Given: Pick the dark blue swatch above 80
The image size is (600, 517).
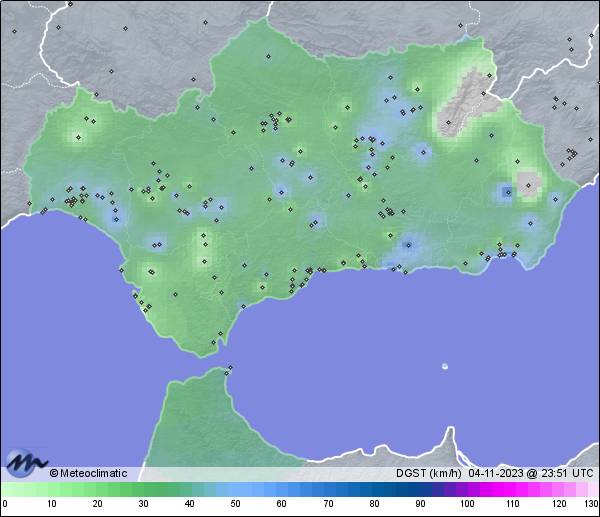Looking at the screenshot, I should tap(373, 489).
